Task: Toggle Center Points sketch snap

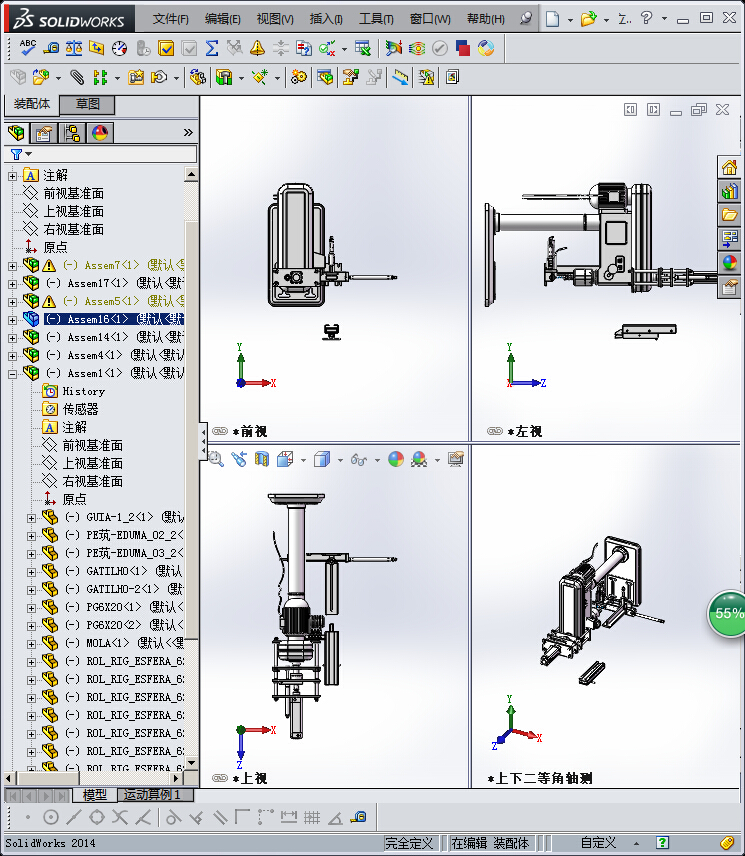Action: tap(51, 818)
